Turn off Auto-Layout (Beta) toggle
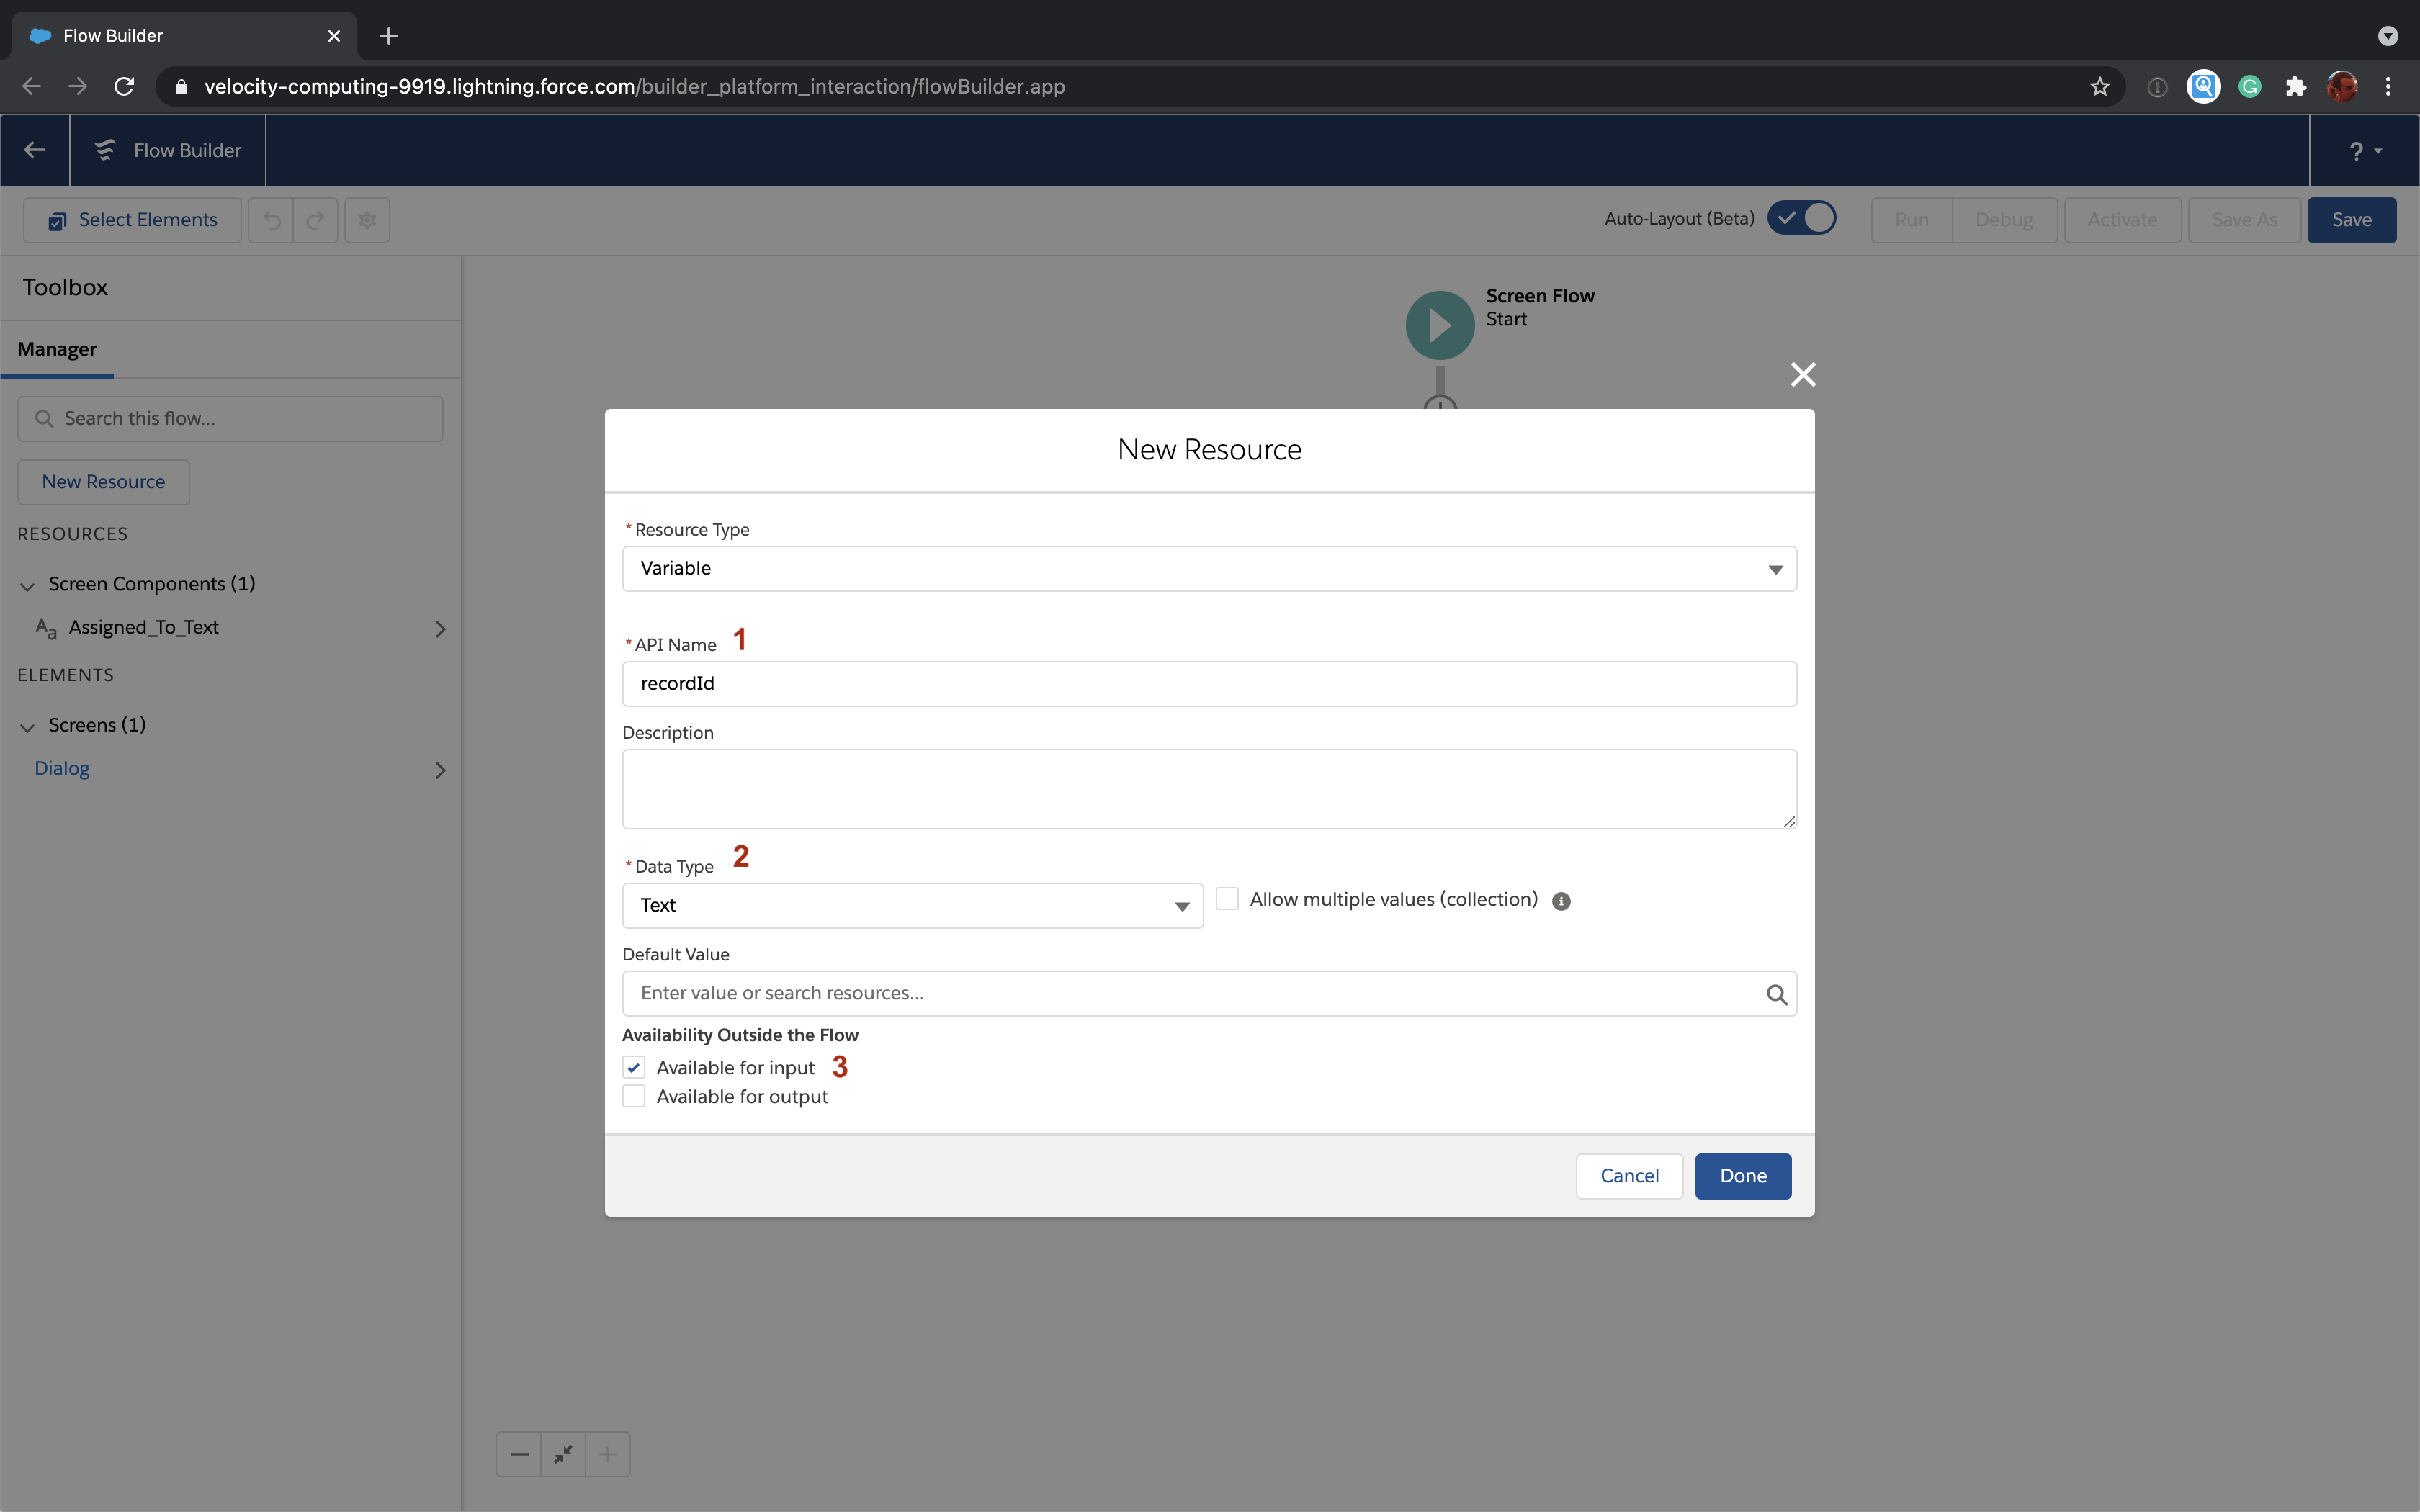Screen dimensions: 2420x1512 [1801, 218]
